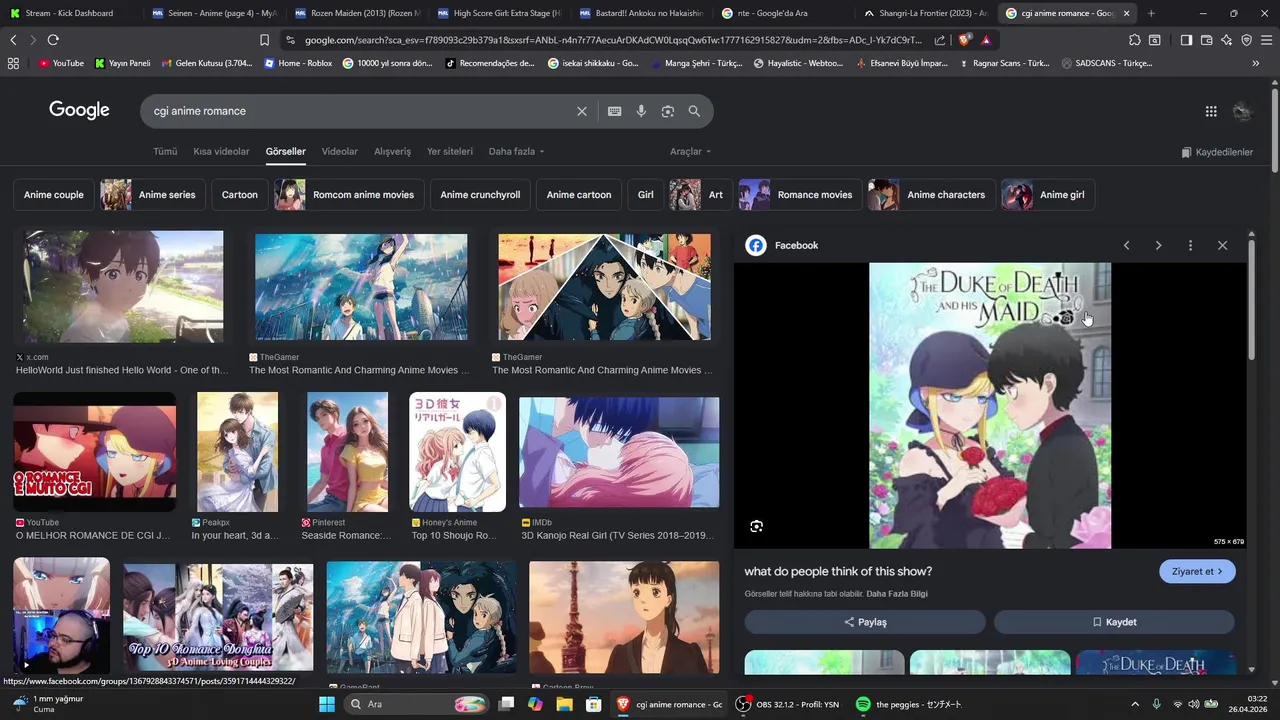
Task: Click the 'Ziyaret et' visit button
Action: pyautogui.click(x=1197, y=571)
